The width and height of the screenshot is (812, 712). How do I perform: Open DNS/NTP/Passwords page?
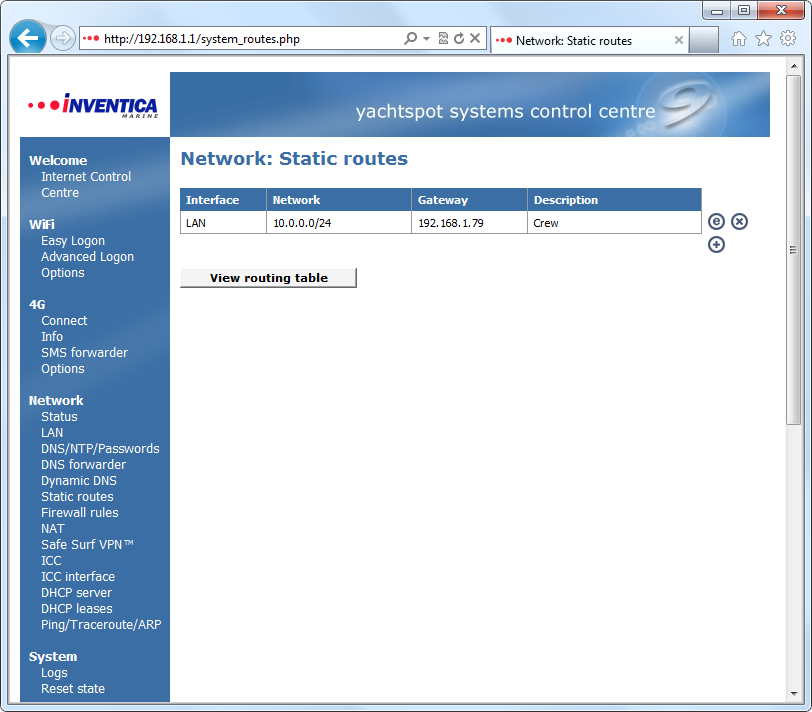pos(100,449)
